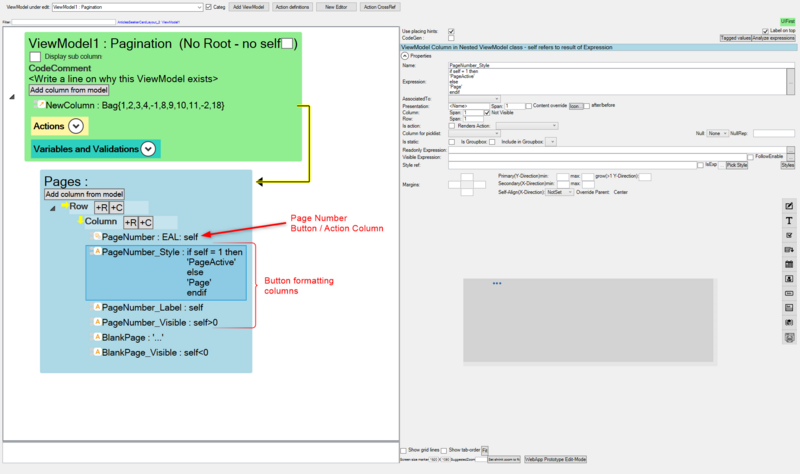Image resolution: width=800 pixels, height=474 pixels.
Task: Click the Action definitions button
Action: [x=292, y=7]
